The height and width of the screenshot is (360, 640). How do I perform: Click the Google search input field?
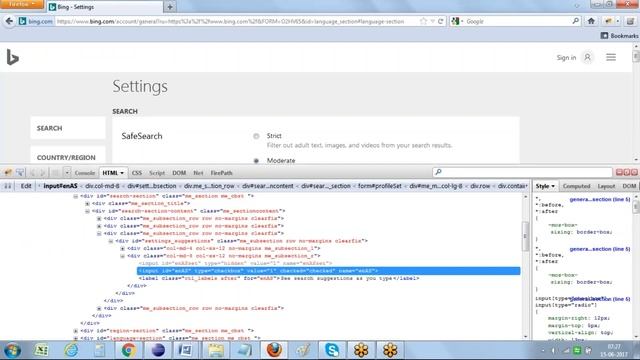[518, 21]
